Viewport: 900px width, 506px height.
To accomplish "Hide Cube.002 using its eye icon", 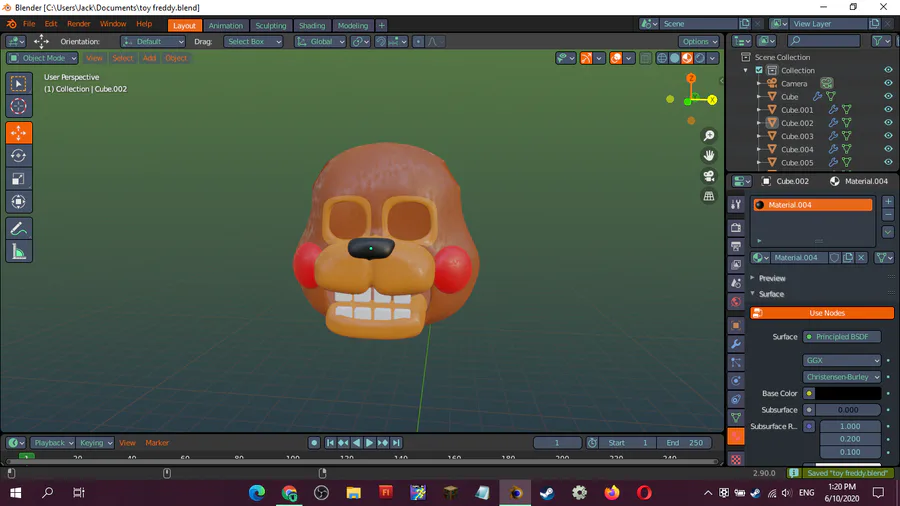I will click(888, 123).
